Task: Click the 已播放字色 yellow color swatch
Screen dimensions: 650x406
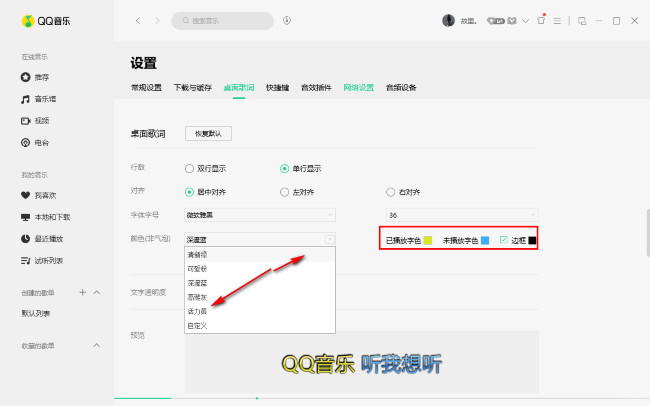Action: [427, 241]
